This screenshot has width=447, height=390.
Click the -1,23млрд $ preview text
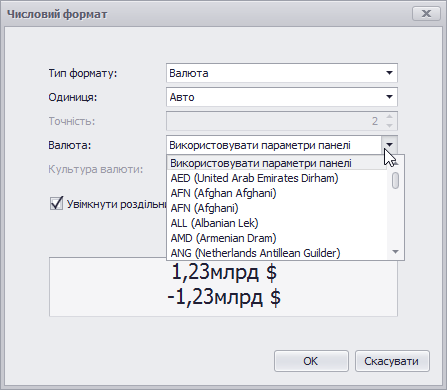click(x=224, y=297)
